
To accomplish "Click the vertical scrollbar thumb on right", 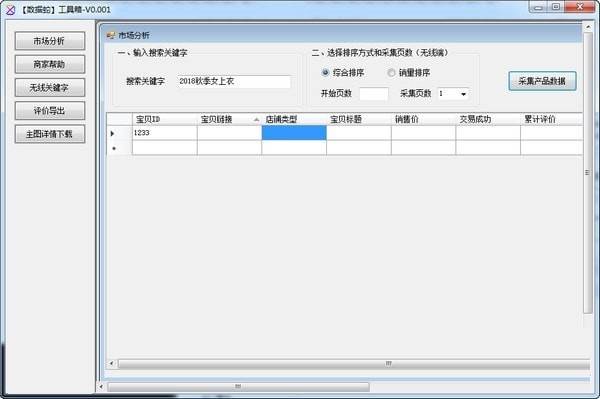I will click(x=587, y=173).
